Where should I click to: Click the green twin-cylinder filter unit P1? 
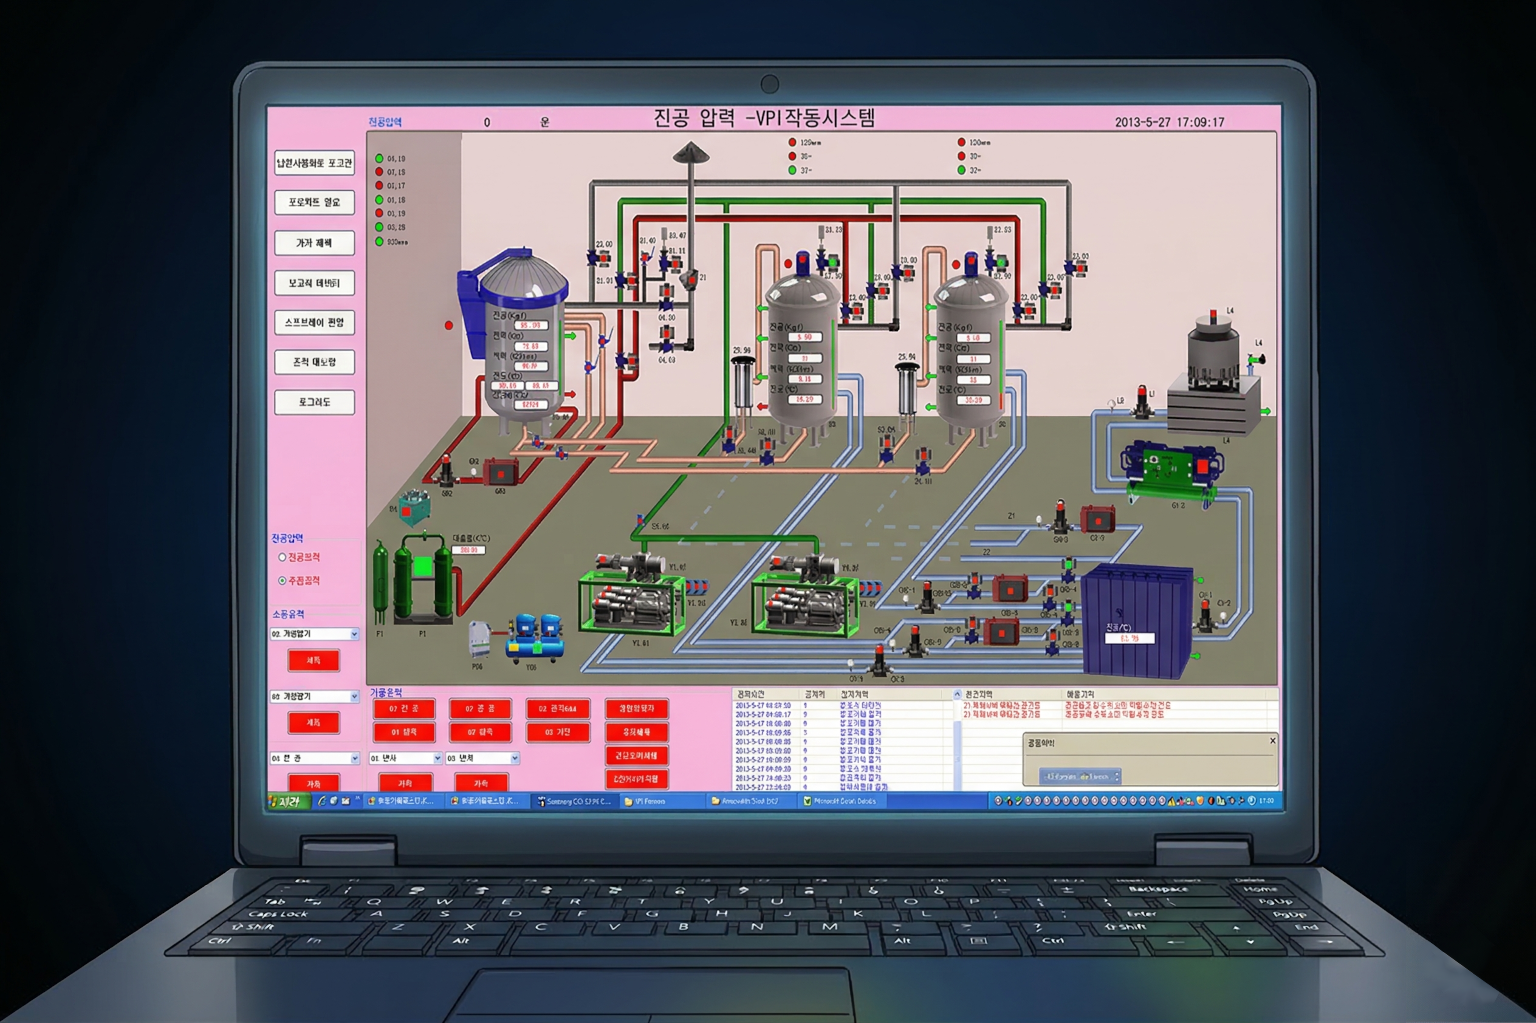pyautogui.click(x=422, y=580)
